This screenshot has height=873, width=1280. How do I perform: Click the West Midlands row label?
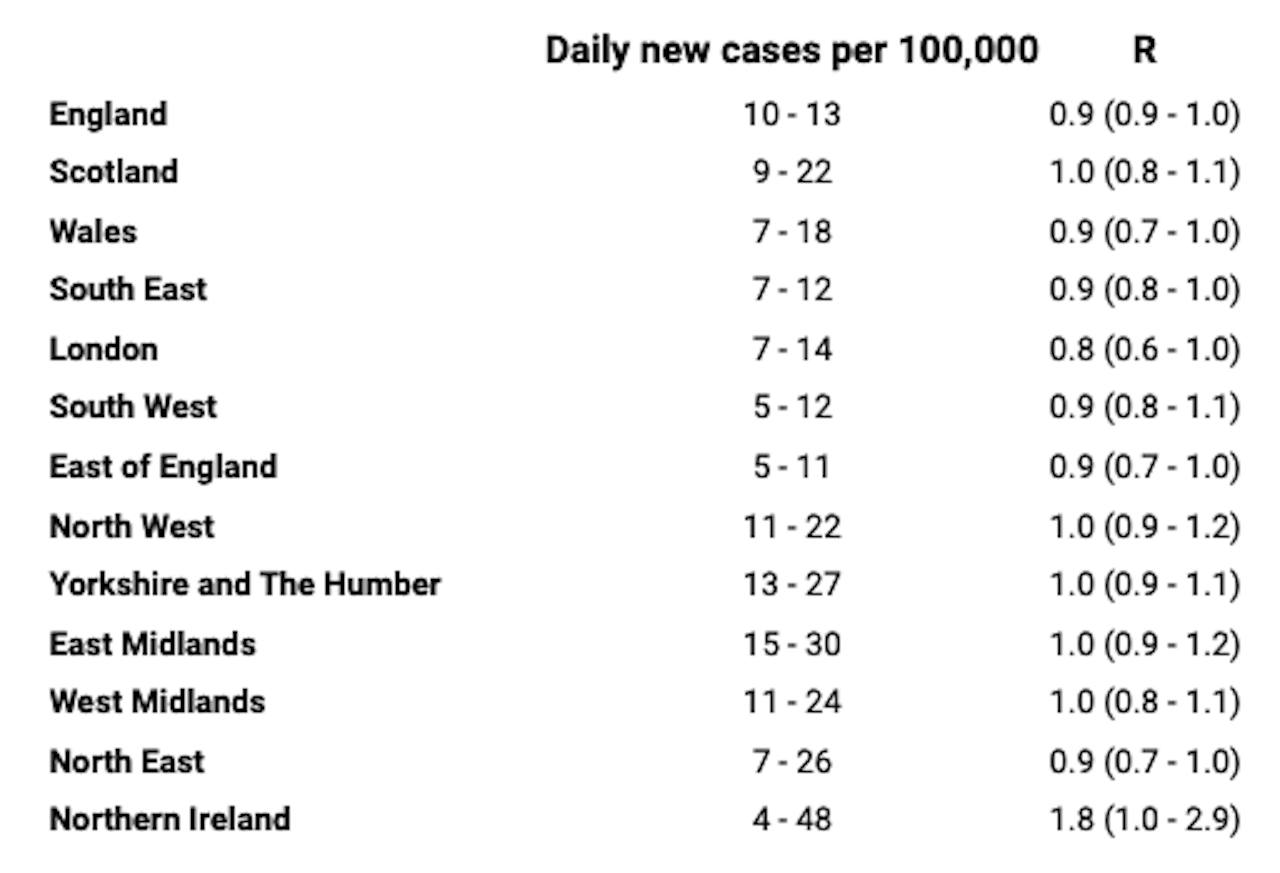tap(157, 702)
